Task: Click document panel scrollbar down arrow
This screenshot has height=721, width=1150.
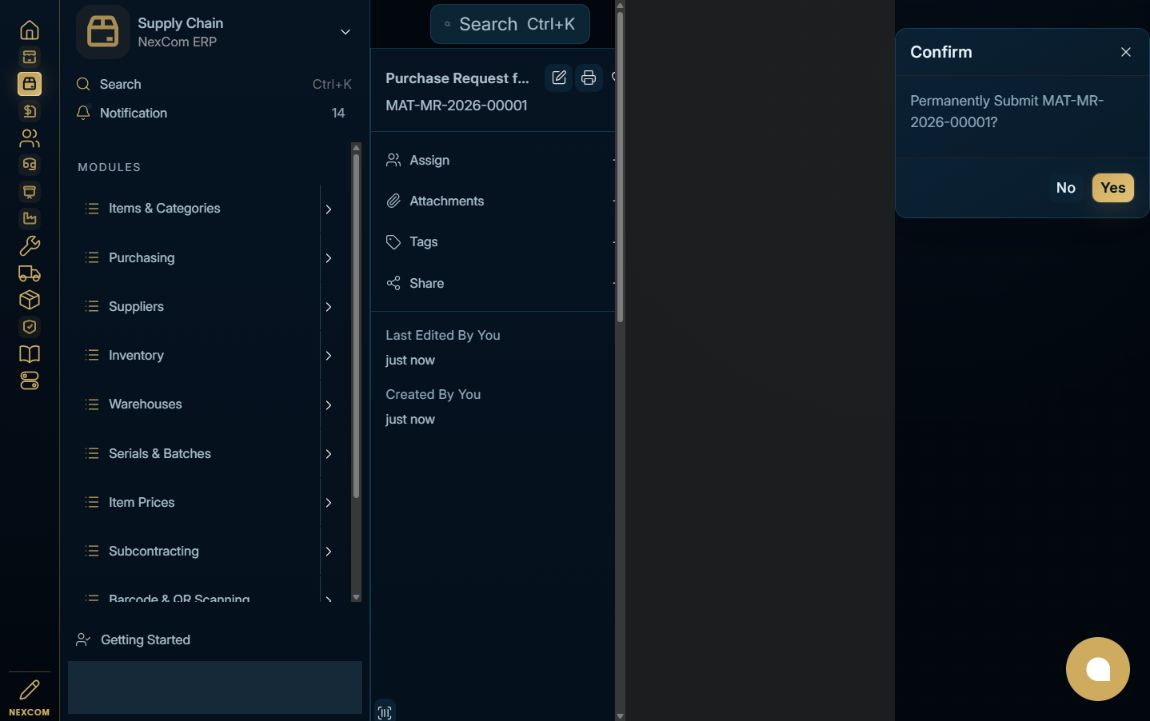Action: click(x=620, y=716)
